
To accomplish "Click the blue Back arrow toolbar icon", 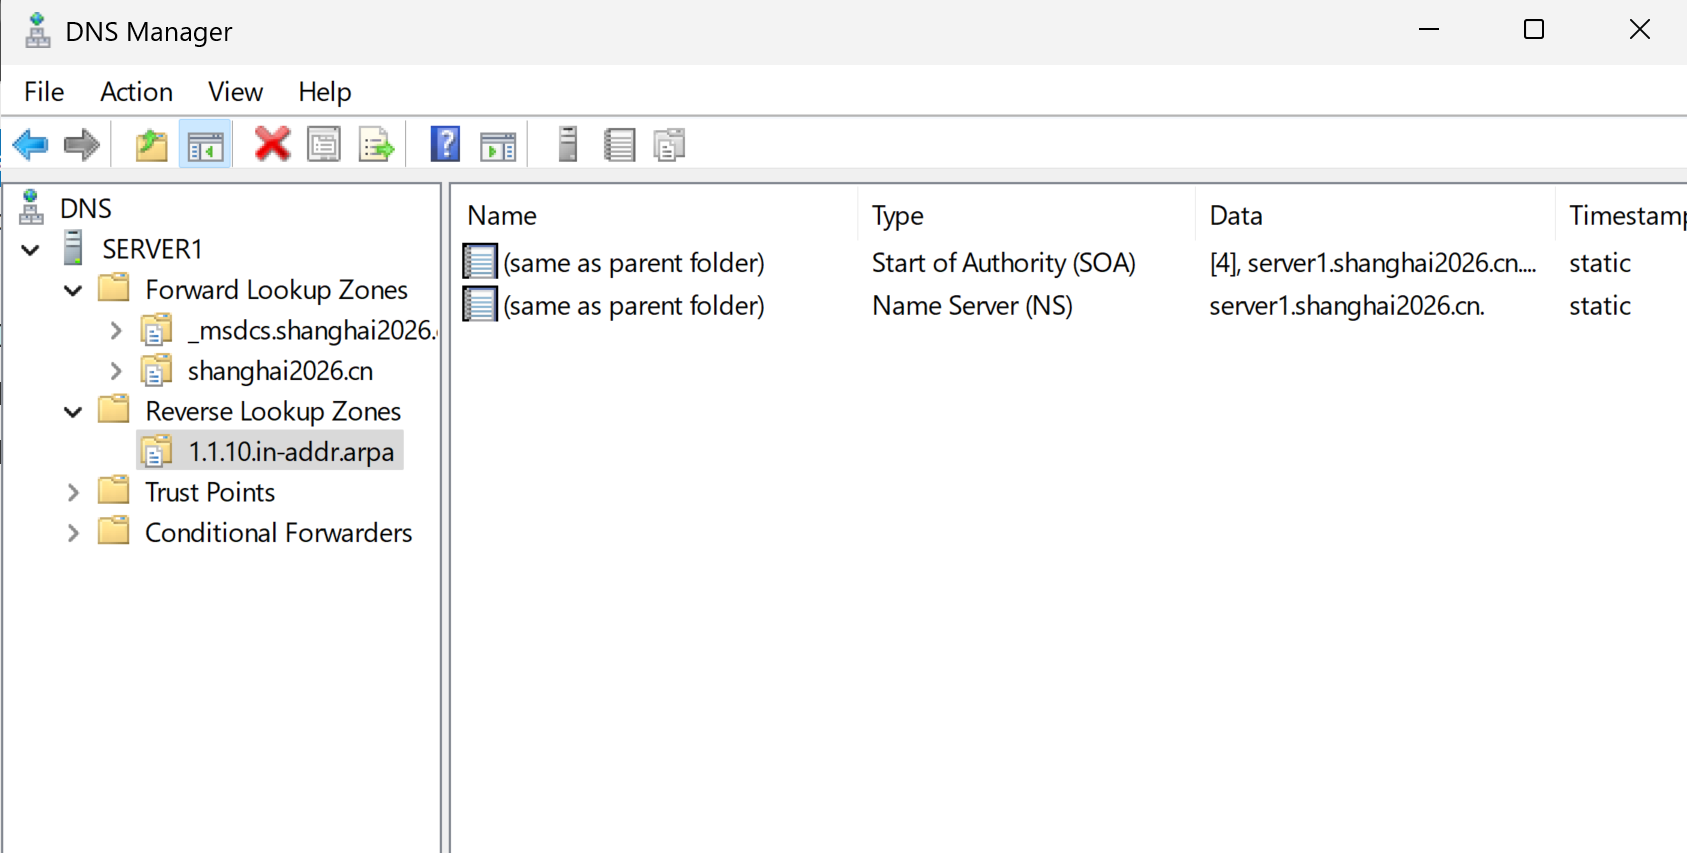I will tap(31, 145).
